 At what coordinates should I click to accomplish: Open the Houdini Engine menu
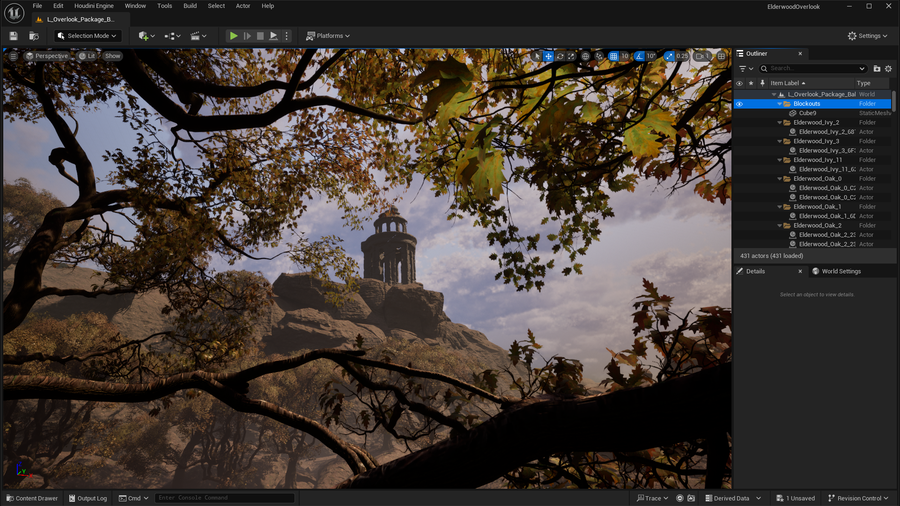pyautogui.click(x=94, y=6)
